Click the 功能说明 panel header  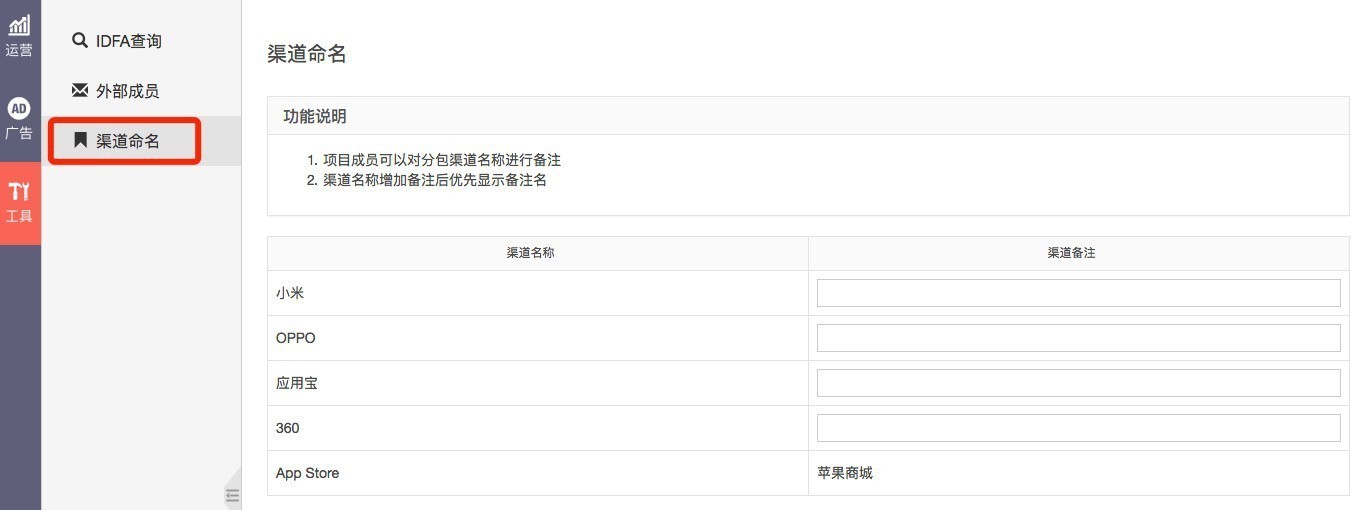pyautogui.click(x=315, y=116)
